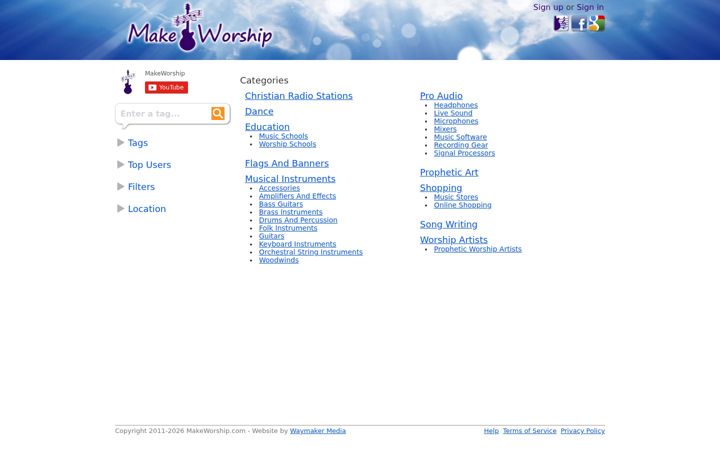Open the Flags And Banners category
This screenshot has height=450, width=720.
click(287, 163)
